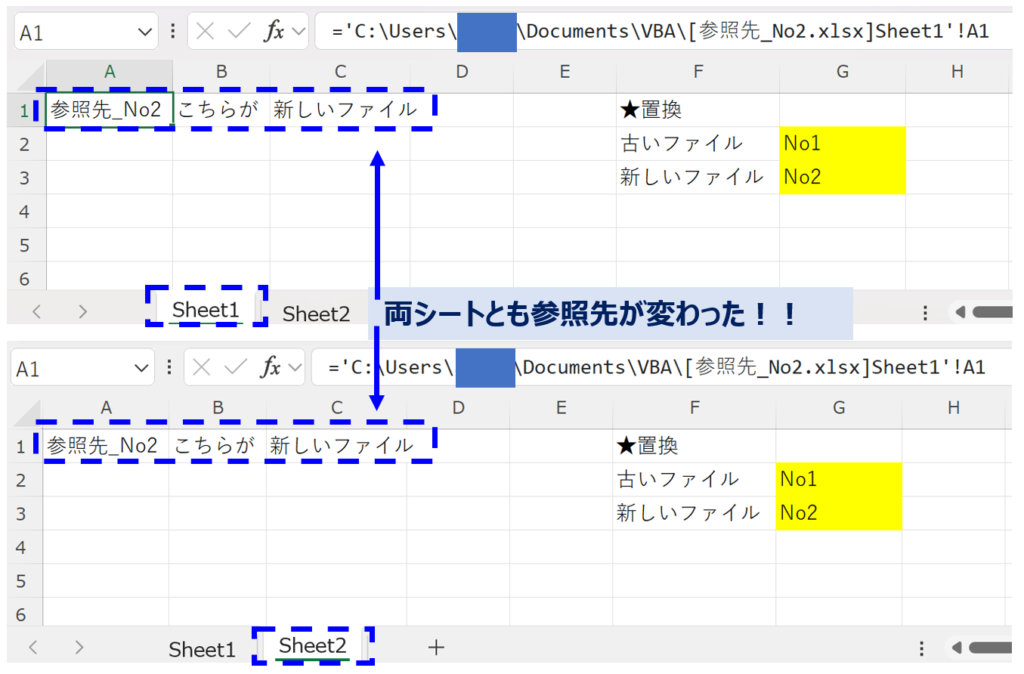Expand upper formula bar fx dropdown arrow

299,31
